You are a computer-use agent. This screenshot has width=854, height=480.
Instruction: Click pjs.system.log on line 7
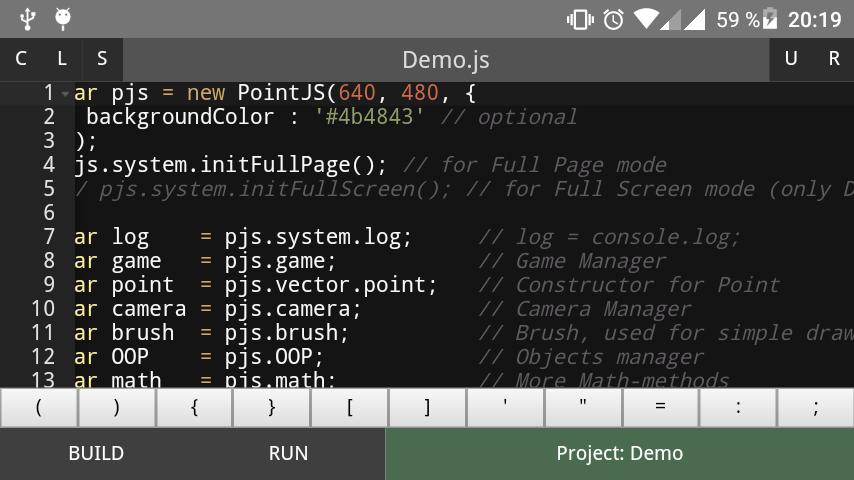(x=313, y=238)
